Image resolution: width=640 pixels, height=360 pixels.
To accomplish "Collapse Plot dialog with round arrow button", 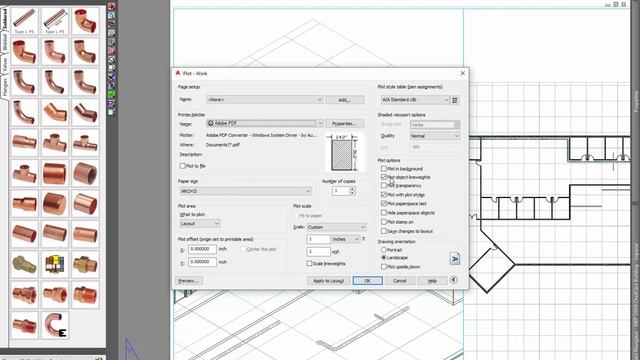I will tap(453, 280).
